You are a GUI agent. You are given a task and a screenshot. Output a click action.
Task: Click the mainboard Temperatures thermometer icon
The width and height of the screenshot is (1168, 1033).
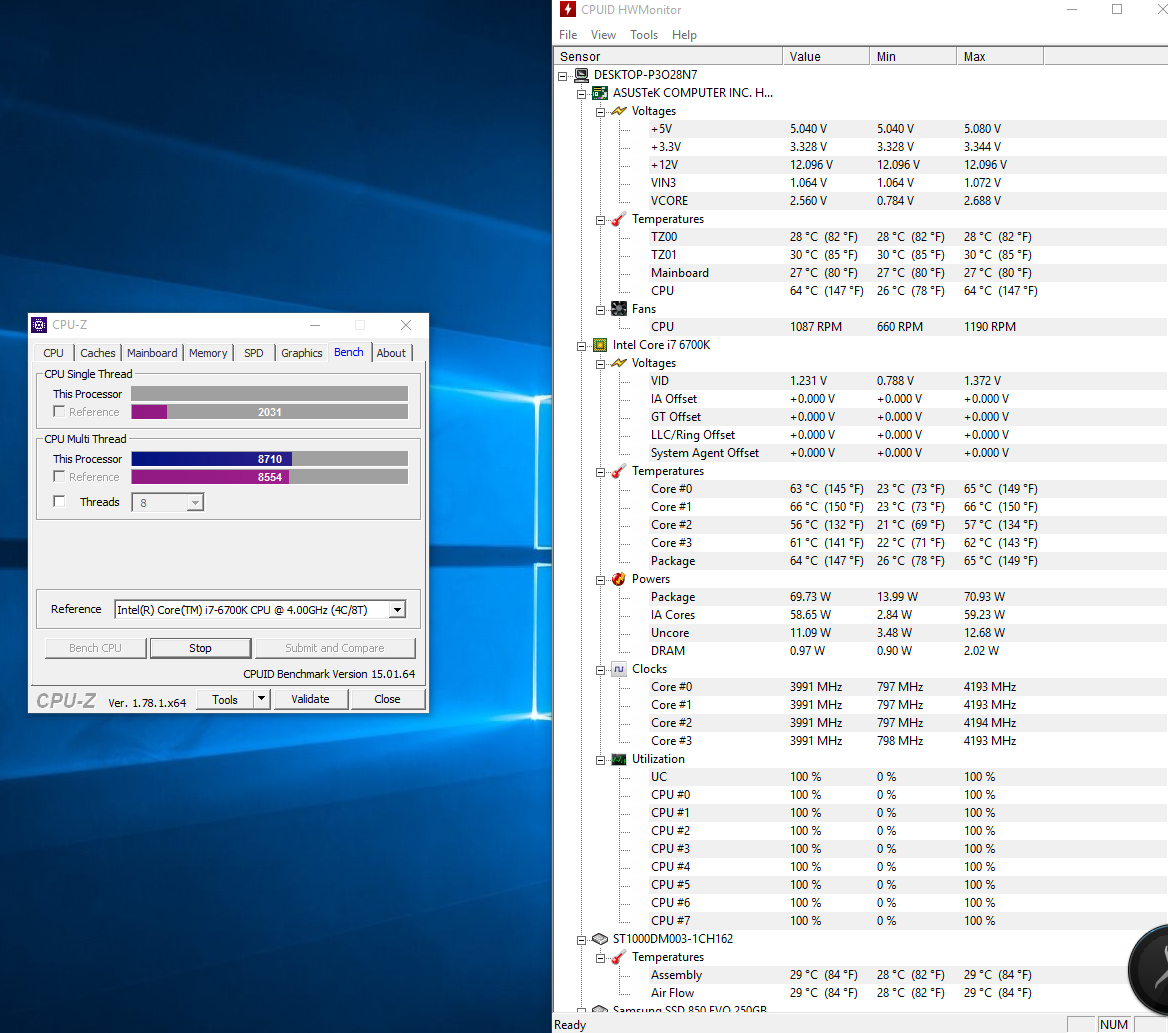pos(619,219)
